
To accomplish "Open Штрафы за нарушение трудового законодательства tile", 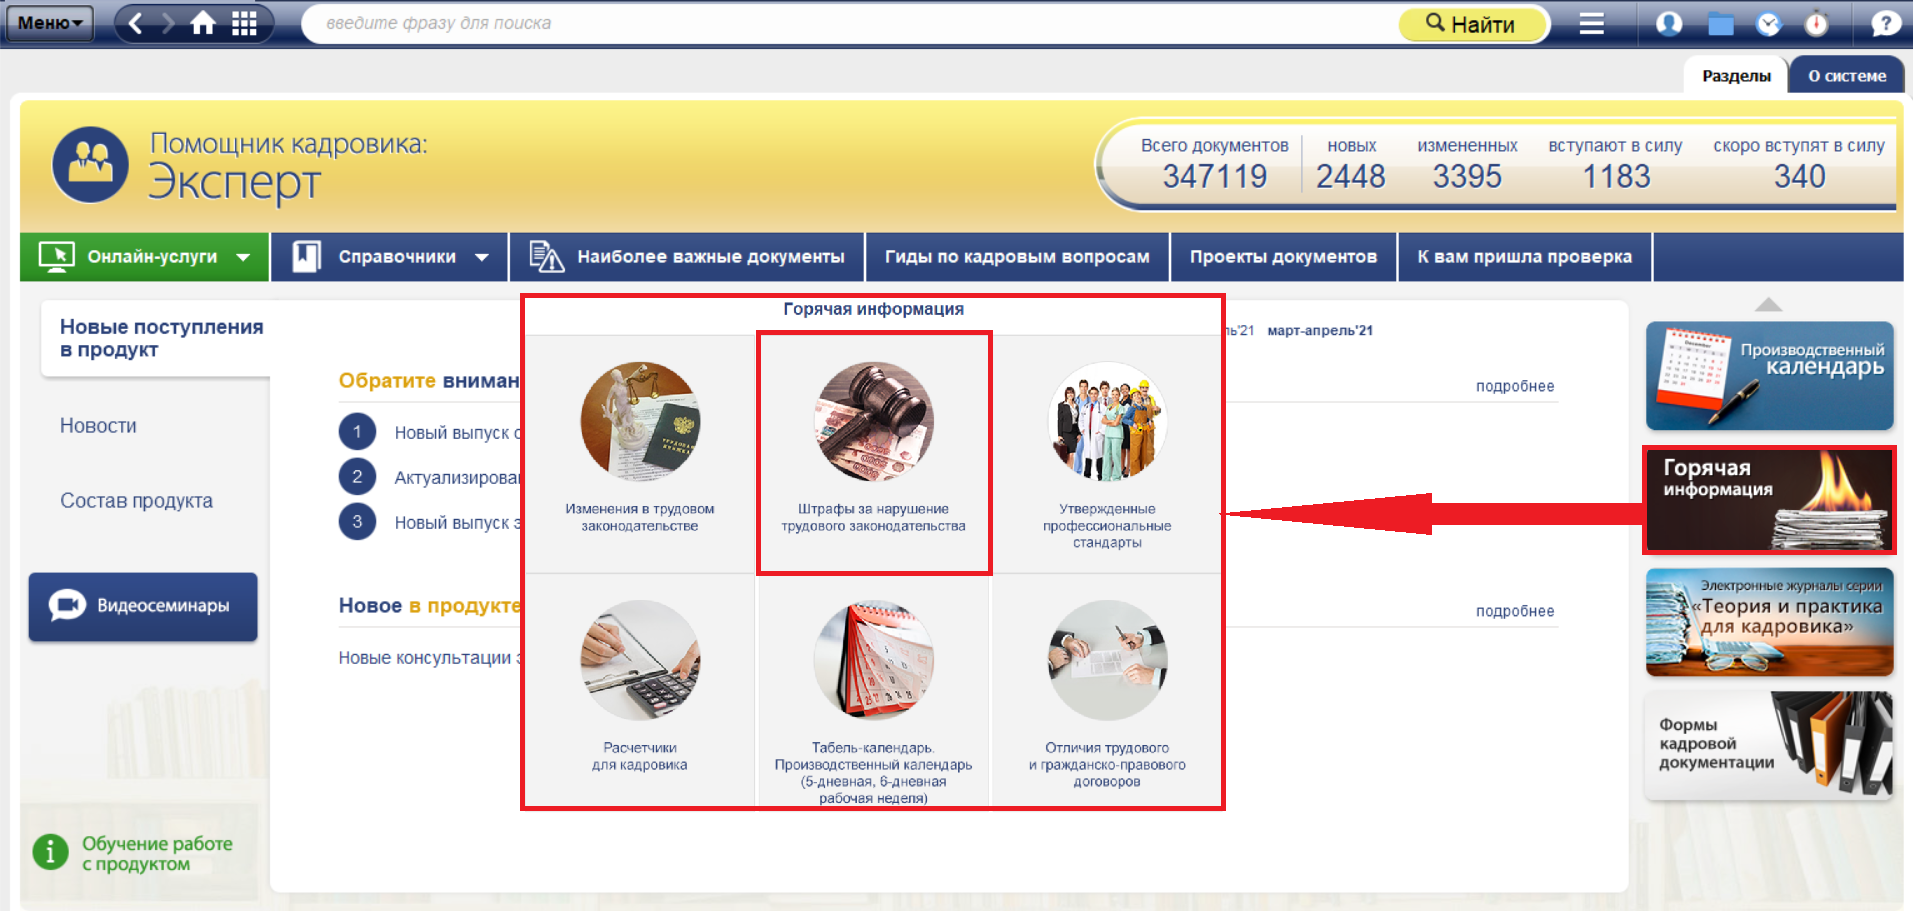I will click(874, 452).
